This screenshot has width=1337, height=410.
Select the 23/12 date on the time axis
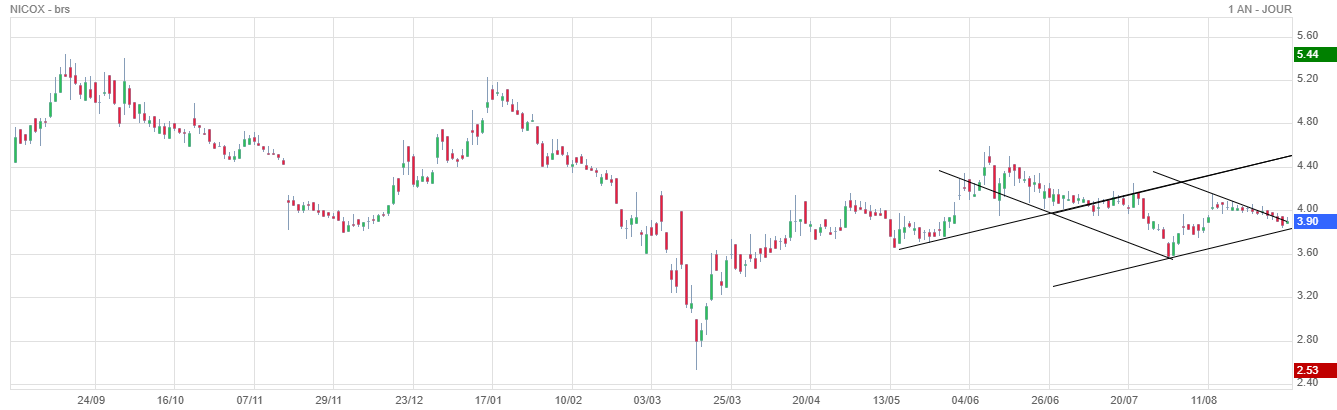click(409, 399)
